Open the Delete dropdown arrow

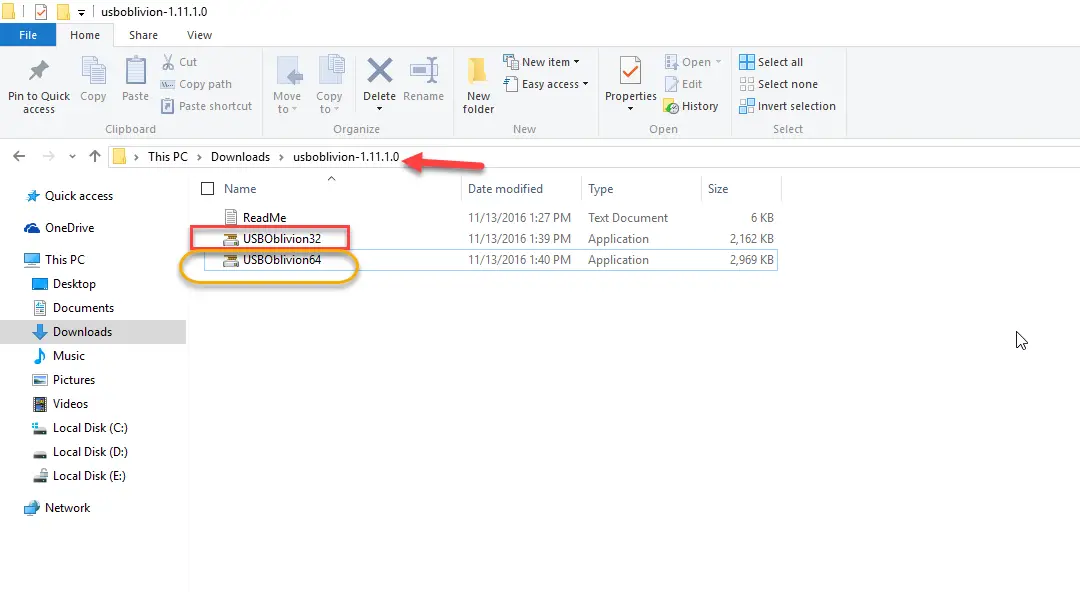380,109
